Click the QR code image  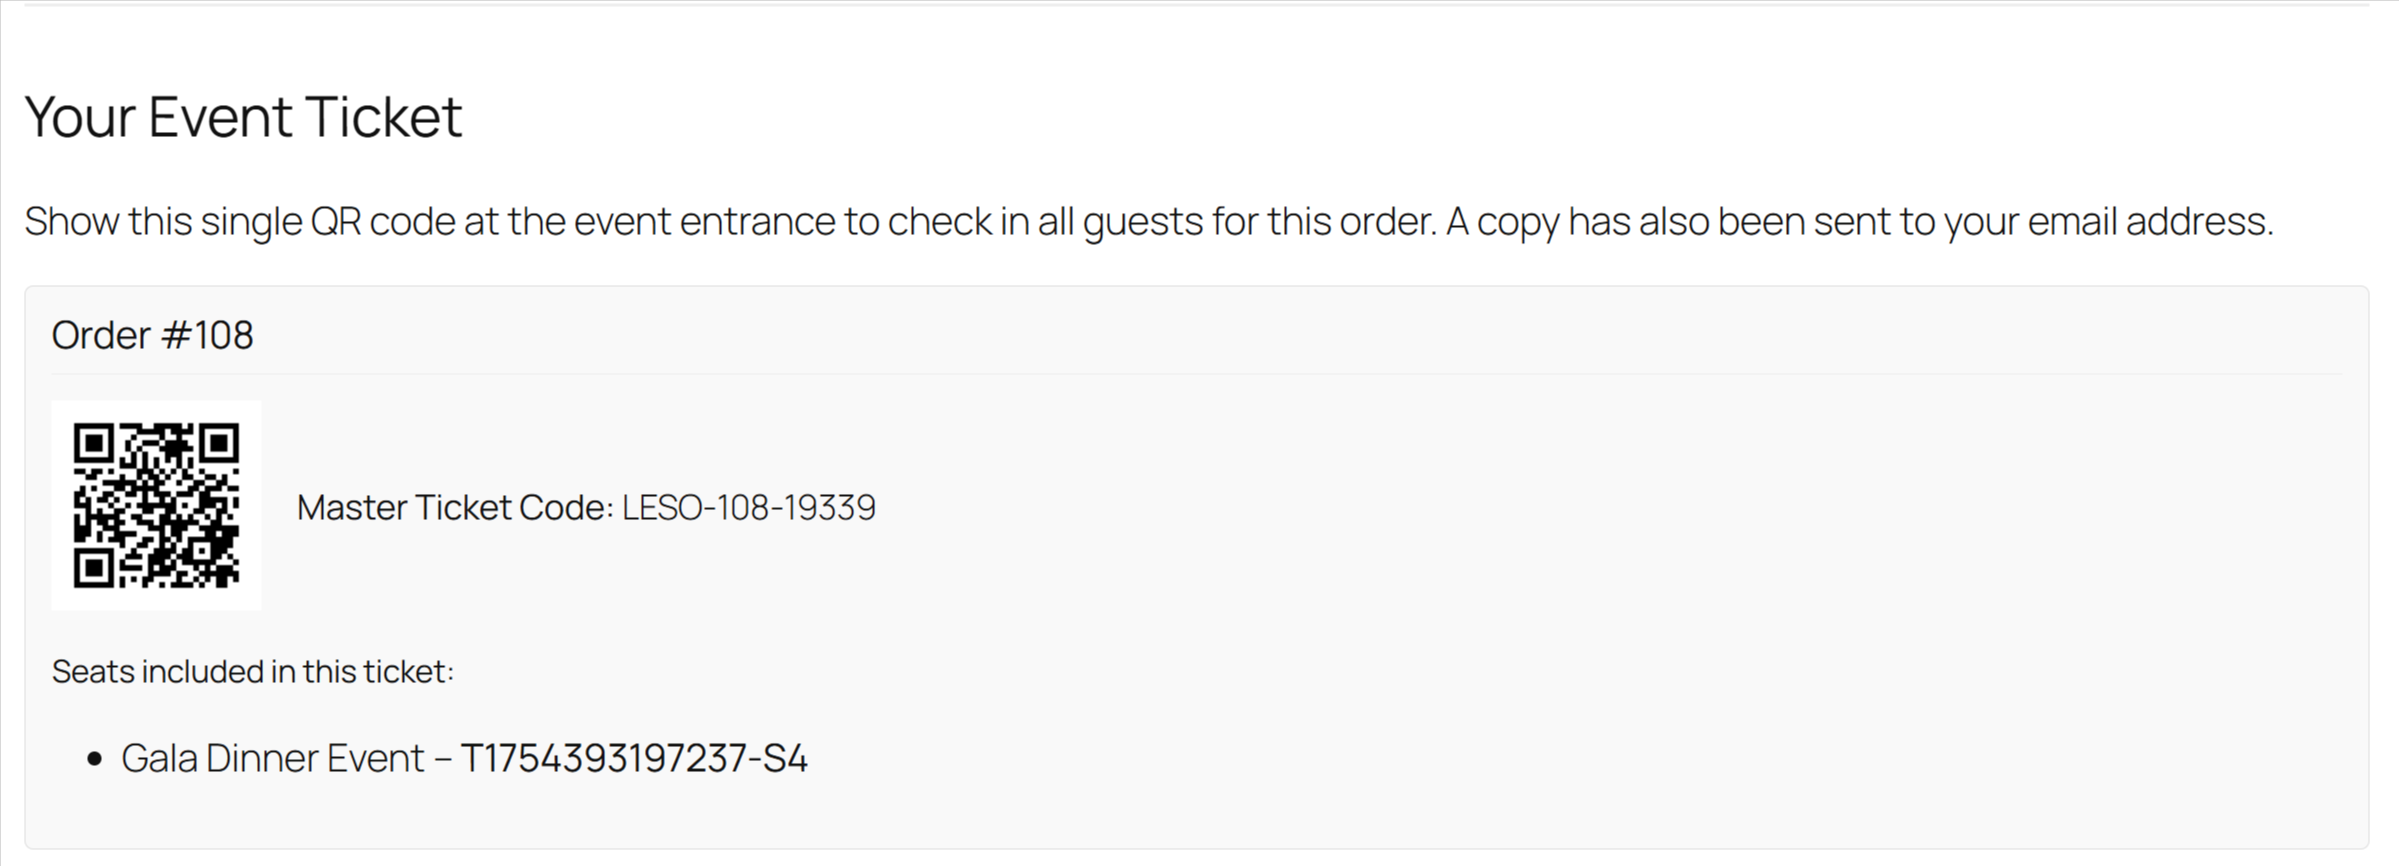tap(156, 505)
